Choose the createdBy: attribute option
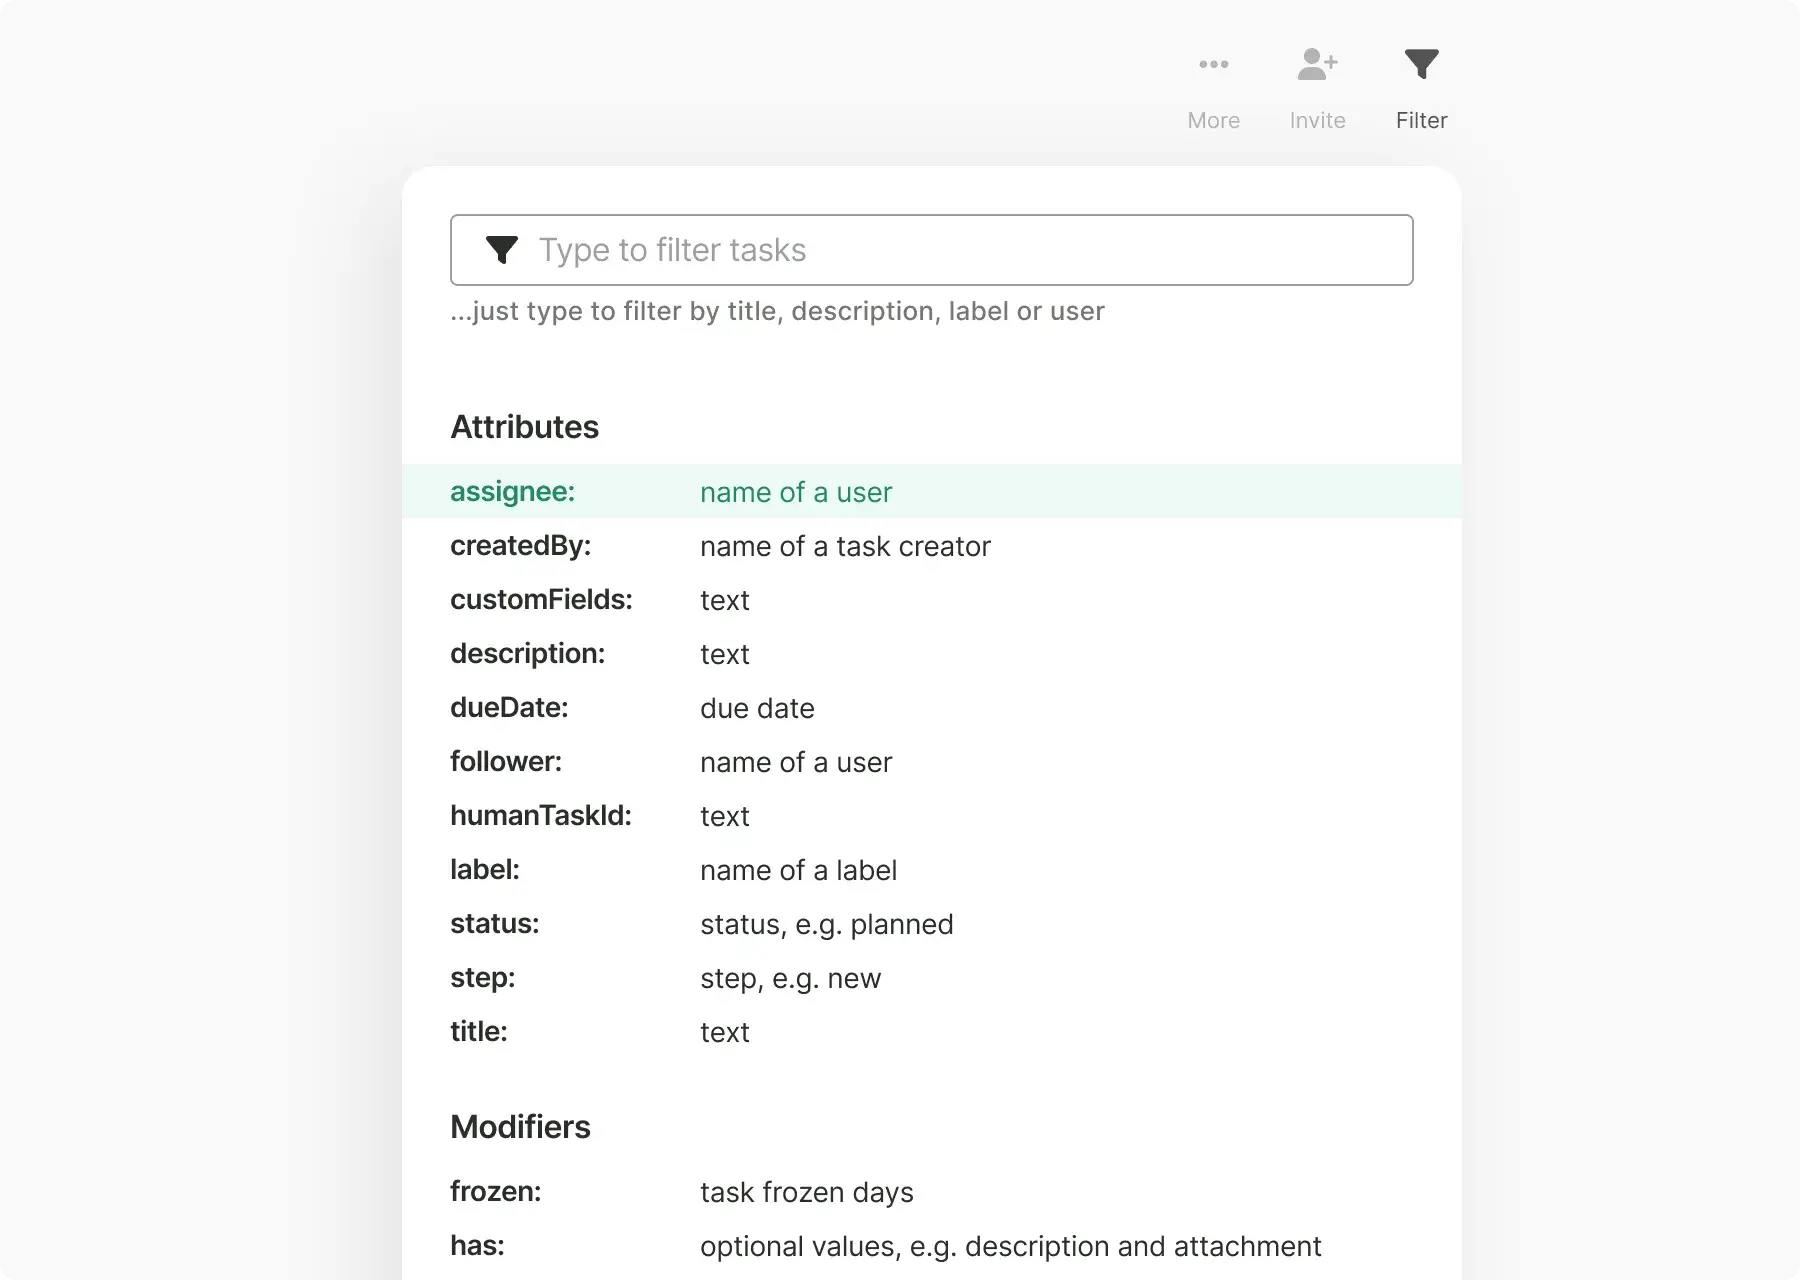Image resolution: width=1800 pixels, height=1280 pixels. coord(520,546)
